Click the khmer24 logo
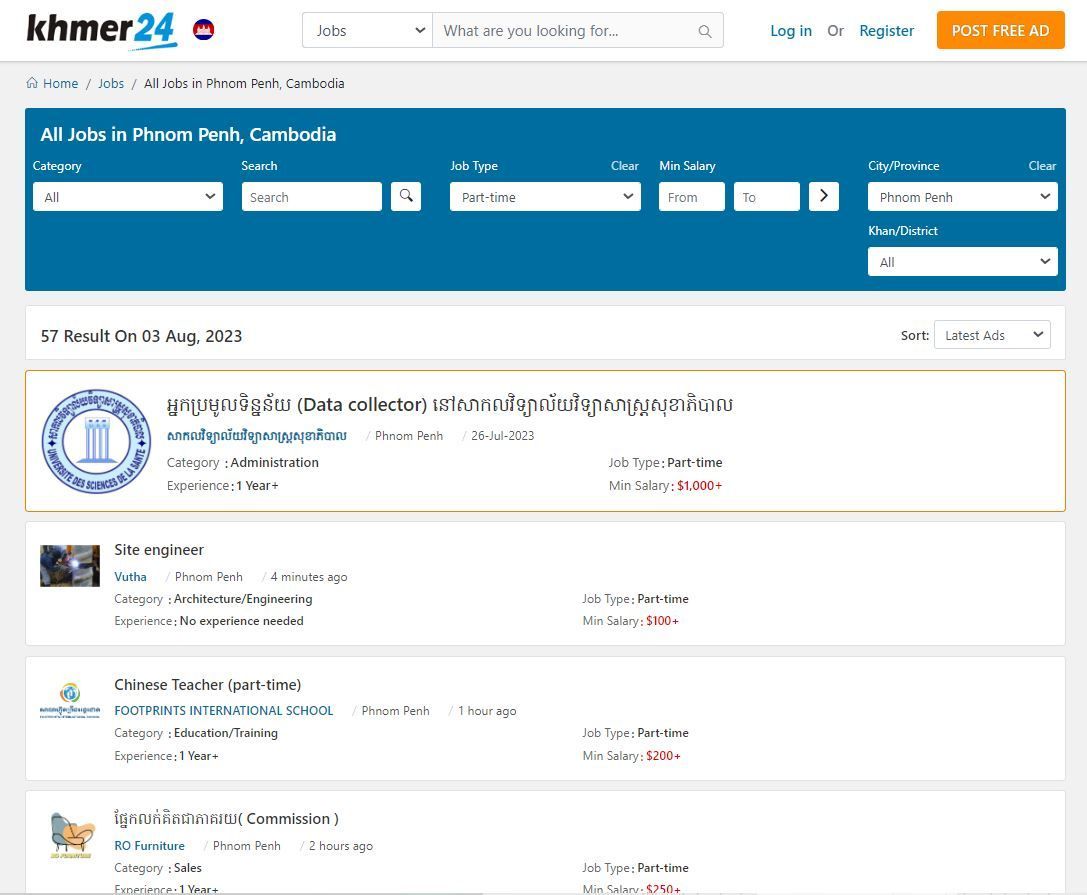 pos(101,30)
